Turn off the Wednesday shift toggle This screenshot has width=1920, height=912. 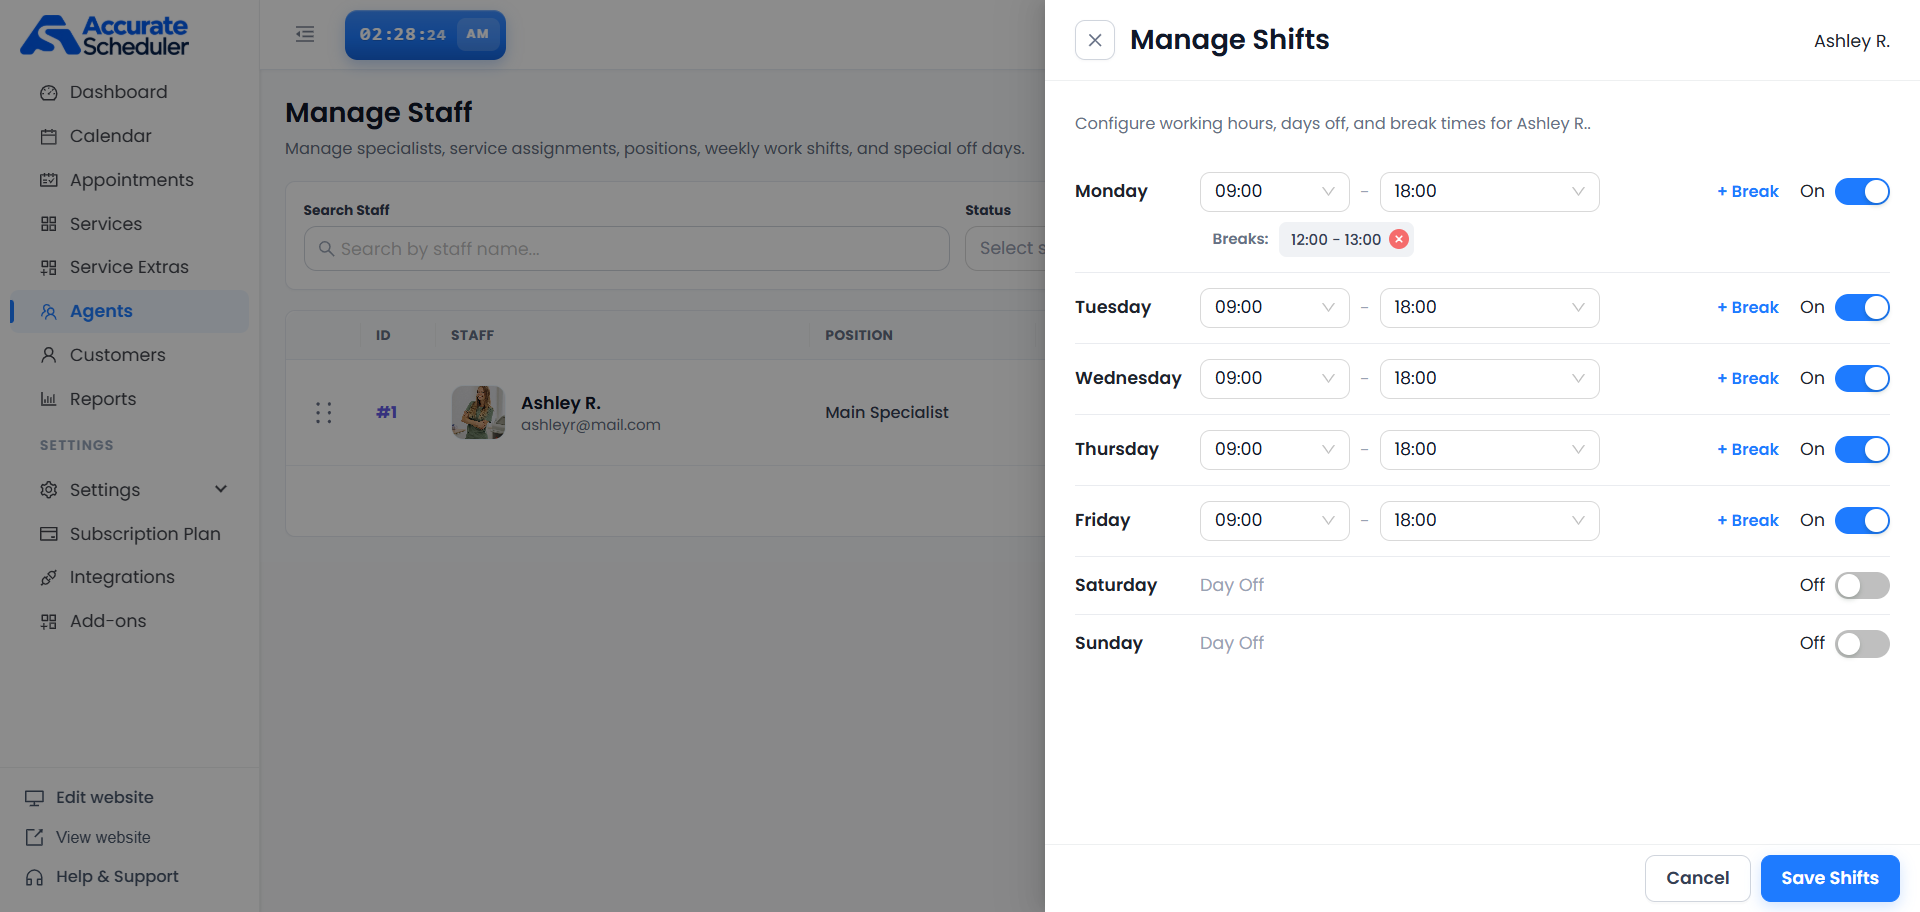click(x=1862, y=378)
